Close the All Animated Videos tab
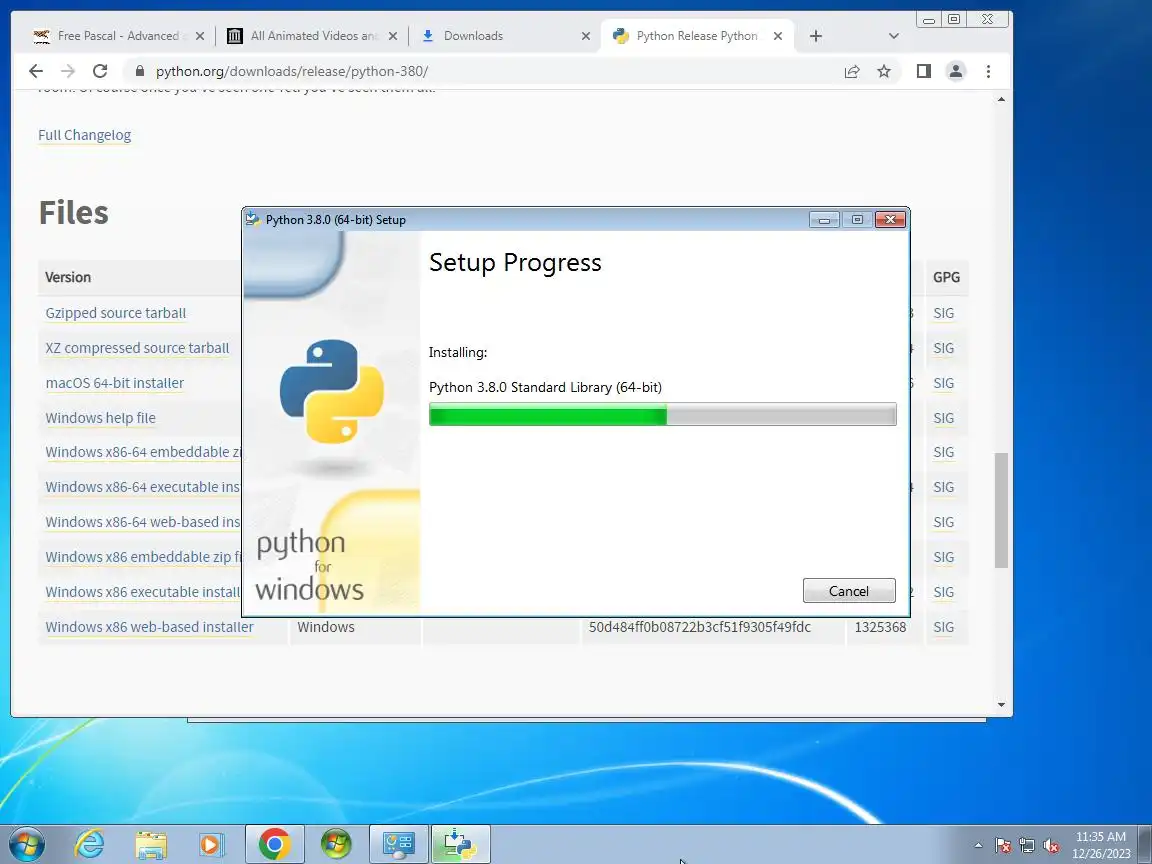1152x864 pixels. point(393,36)
